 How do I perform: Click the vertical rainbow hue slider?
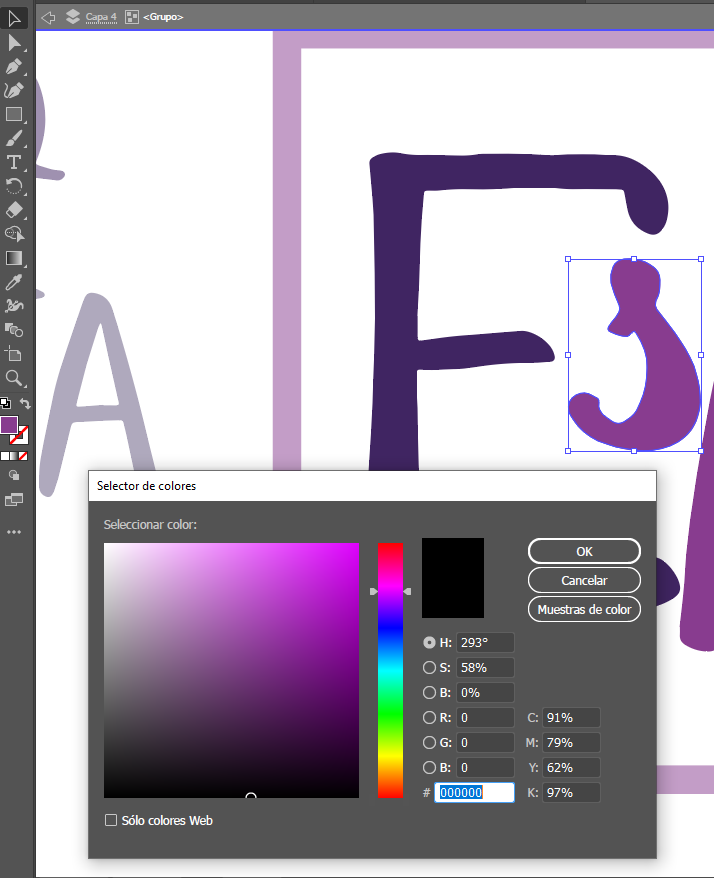[x=390, y=670]
